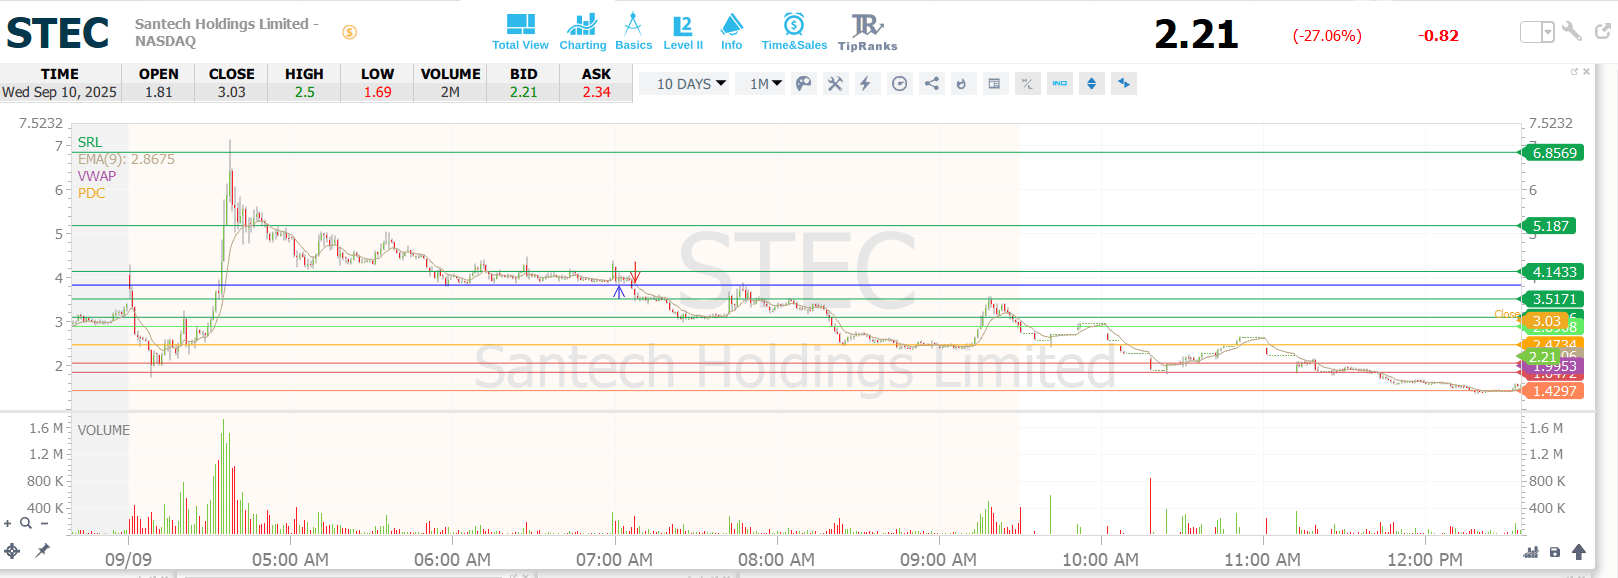The height and width of the screenshot is (578, 1618).
Task: Click the BID value 2.21
Action: tap(523, 92)
